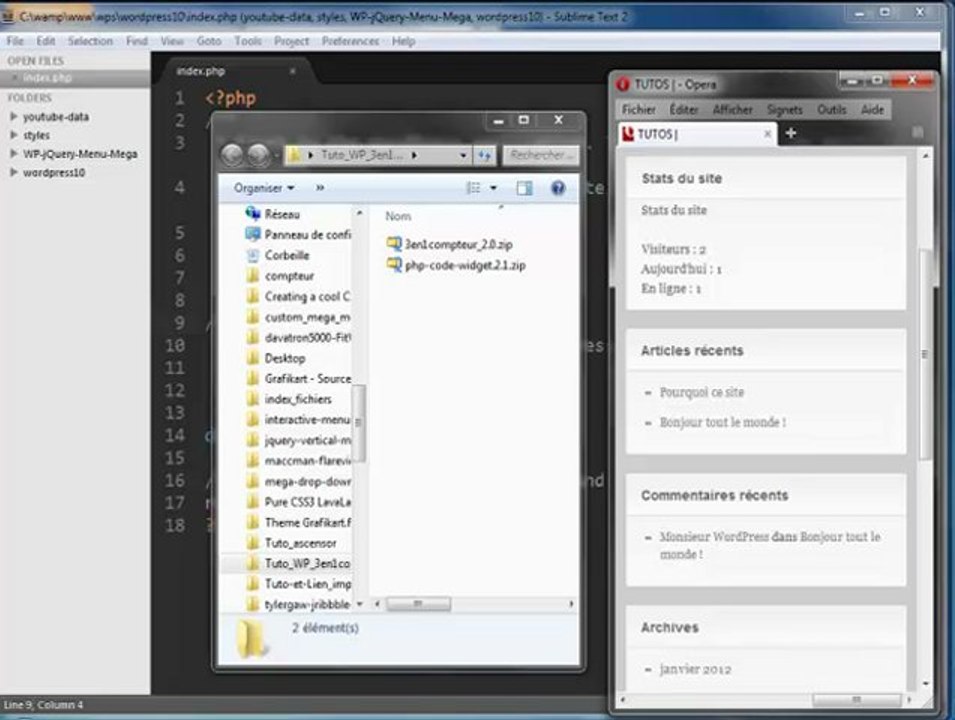
Task: Open Opera Outils menu
Action: 831,110
